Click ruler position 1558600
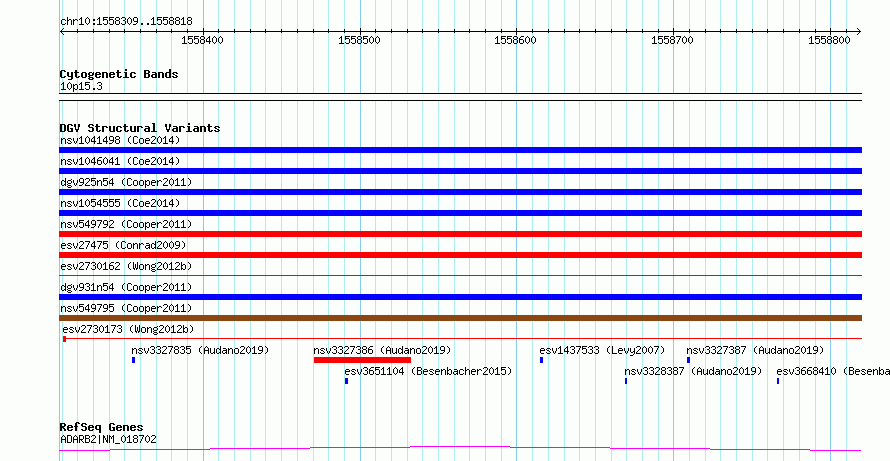Image resolution: width=890 pixels, height=461 pixels. pyautogui.click(x=516, y=41)
